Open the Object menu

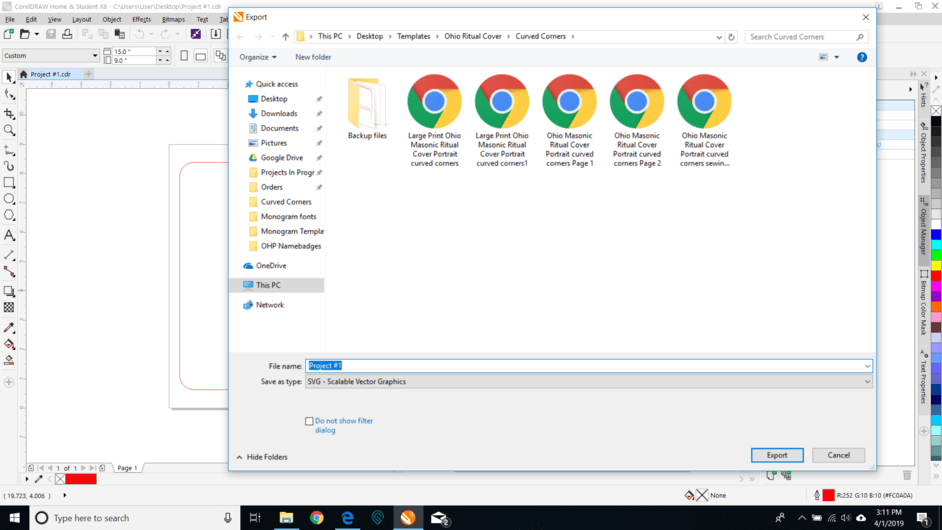112,19
